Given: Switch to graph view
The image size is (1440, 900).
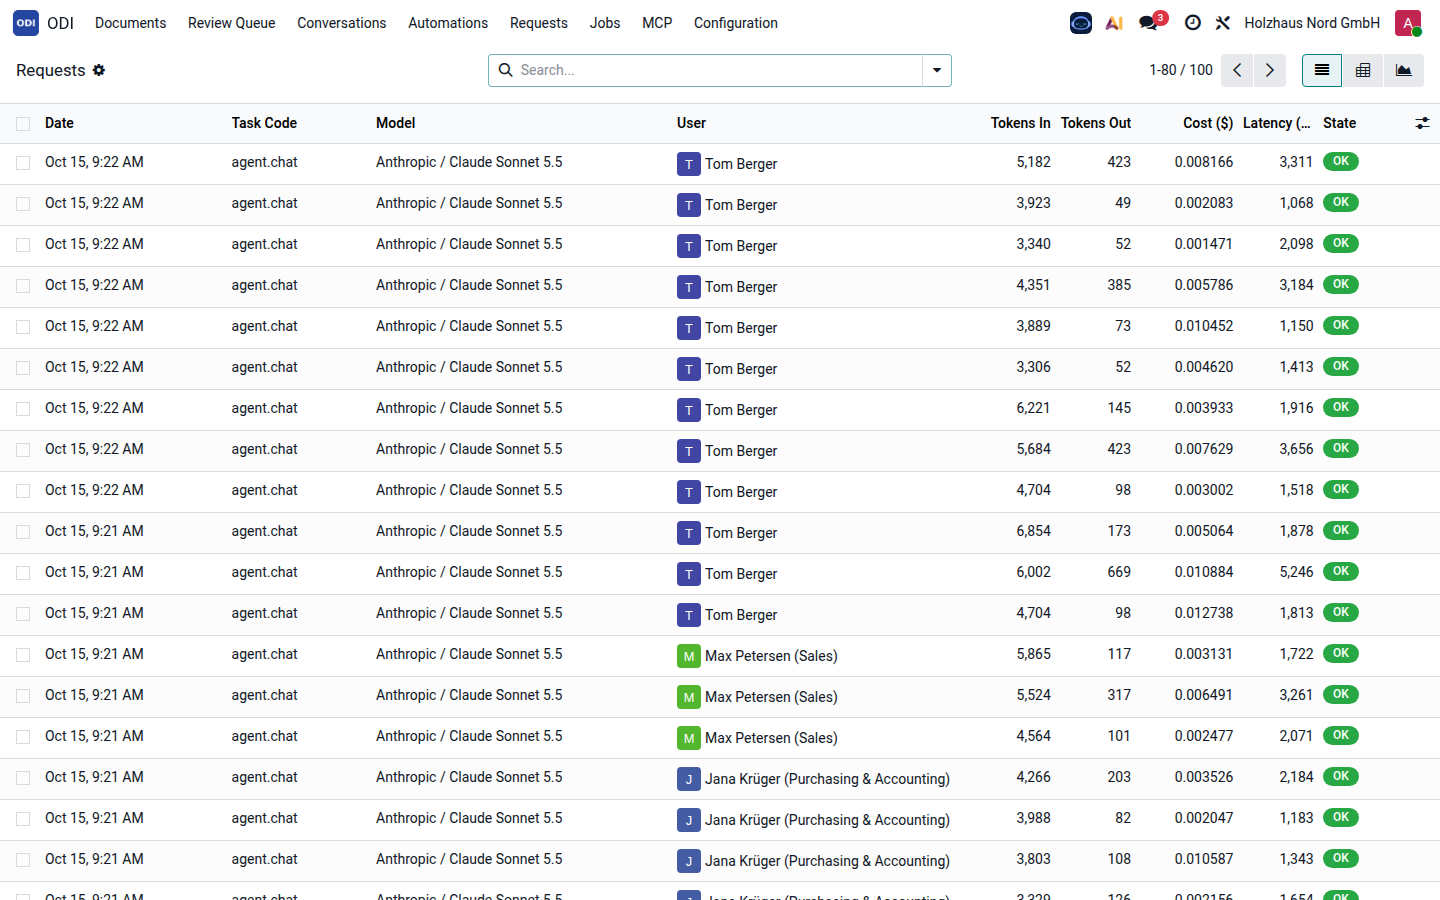Looking at the screenshot, I should pos(1404,70).
